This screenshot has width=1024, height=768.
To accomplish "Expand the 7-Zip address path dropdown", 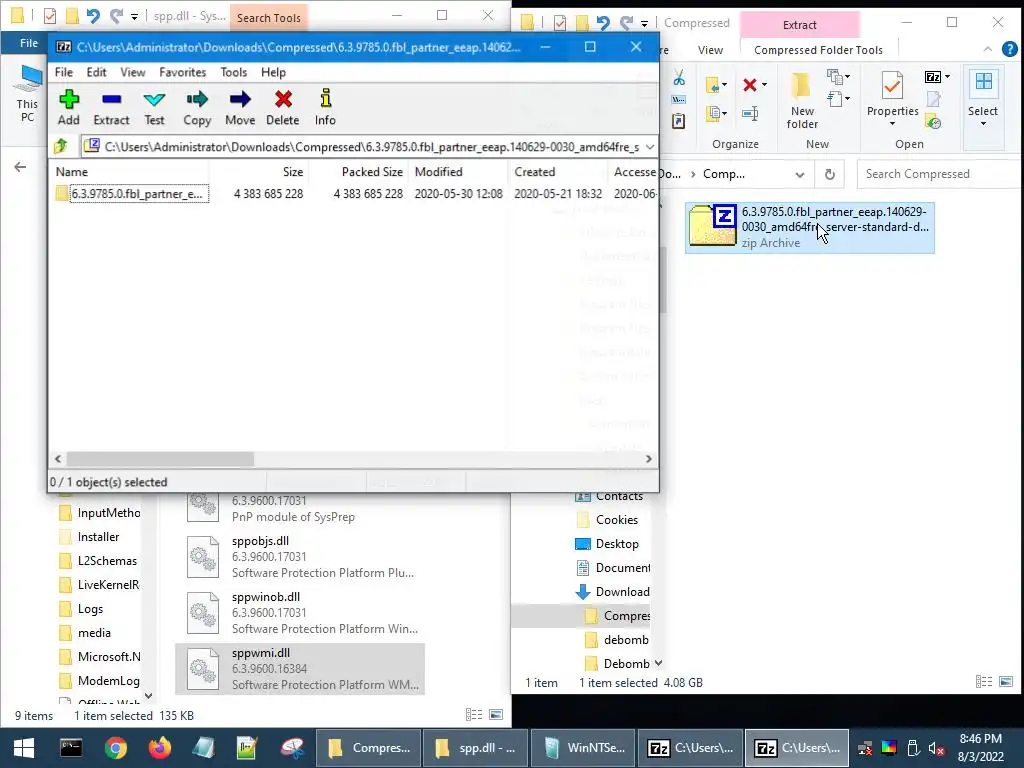I will coord(649,146).
